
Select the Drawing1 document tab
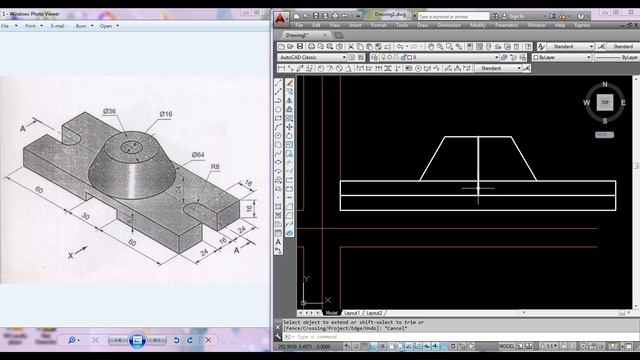[303, 35]
